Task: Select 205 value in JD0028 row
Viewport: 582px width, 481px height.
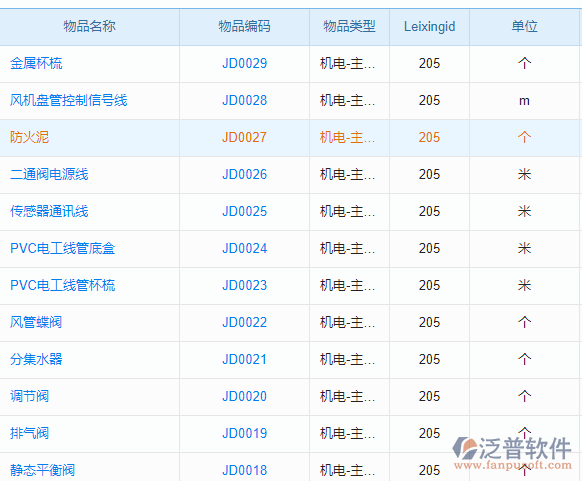Action: tap(429, 100)
